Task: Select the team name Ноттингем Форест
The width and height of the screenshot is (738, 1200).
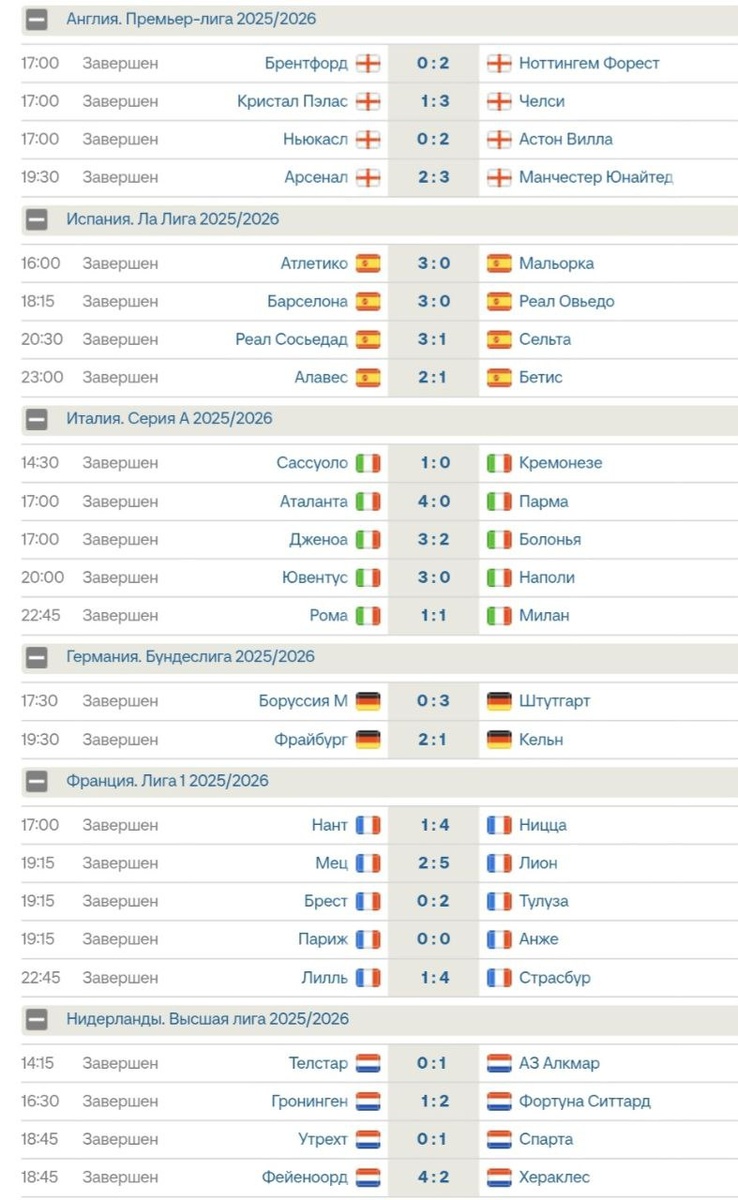Action: coord(590,63)
